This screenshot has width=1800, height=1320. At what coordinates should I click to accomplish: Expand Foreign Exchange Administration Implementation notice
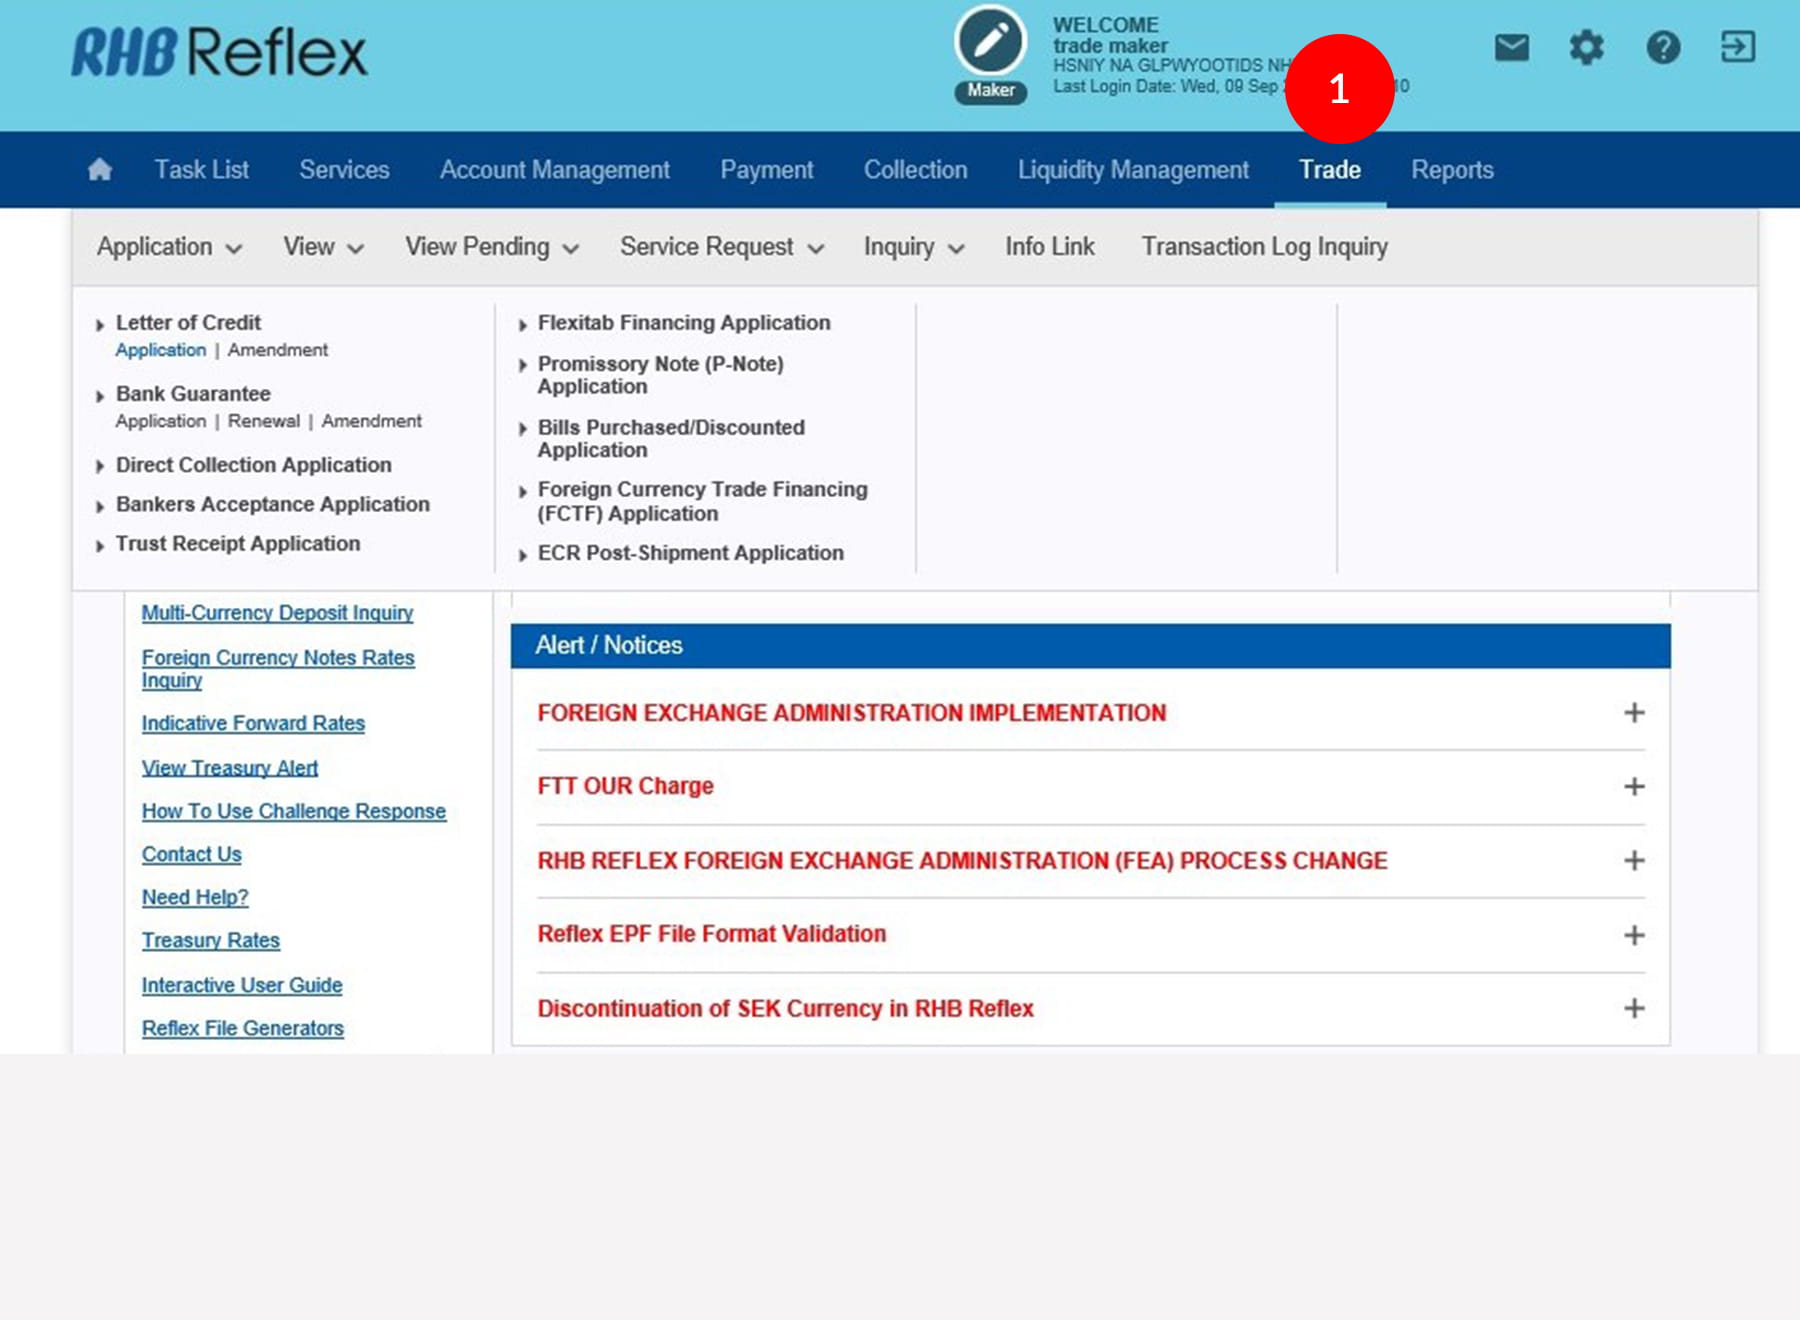coord(1633,713)
